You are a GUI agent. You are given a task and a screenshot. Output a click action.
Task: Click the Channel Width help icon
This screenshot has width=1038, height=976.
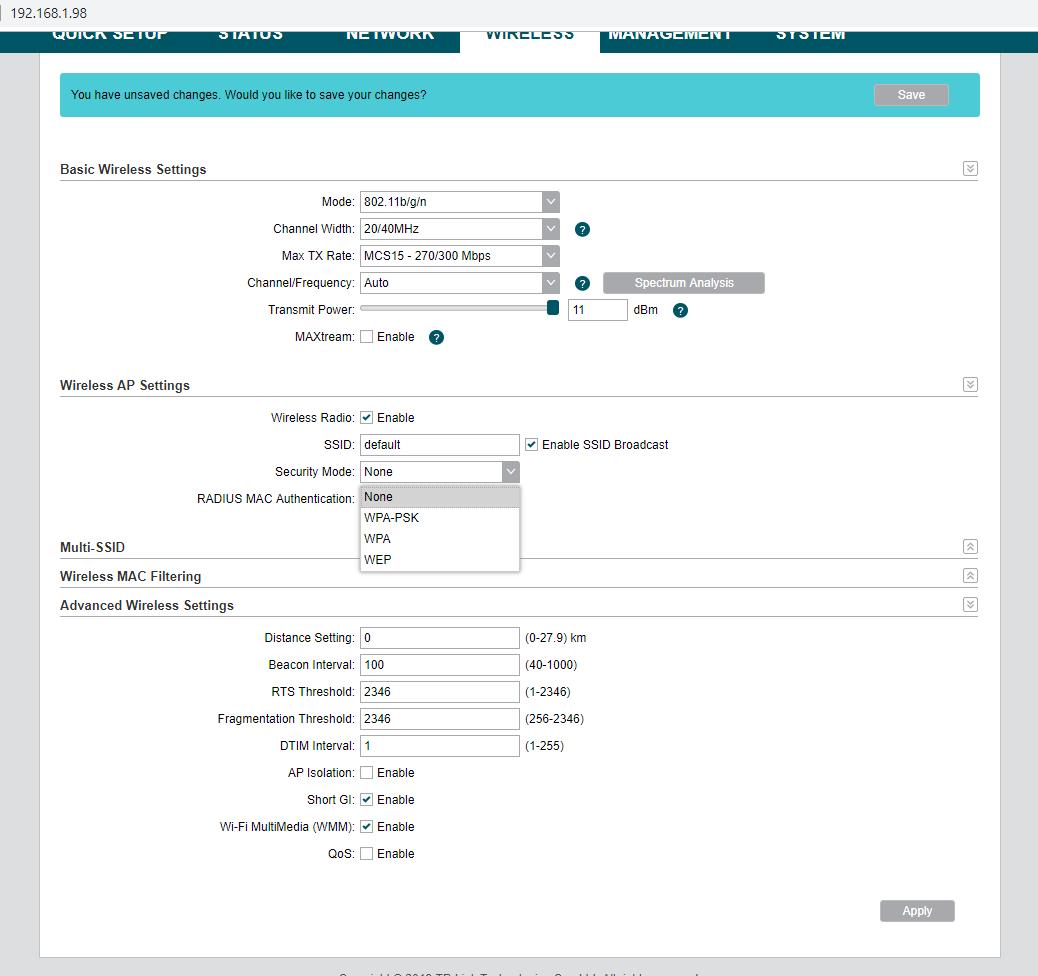pyautogui.click(x=583, y=229)
